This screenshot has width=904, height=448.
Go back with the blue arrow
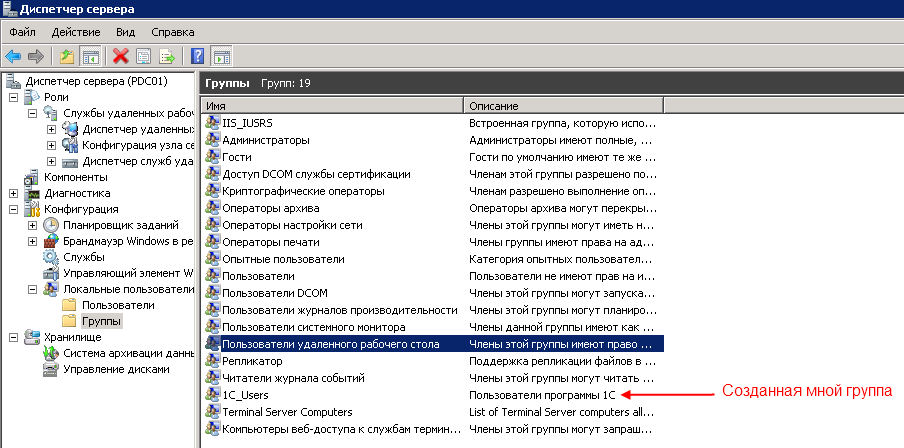coord(13,56)
